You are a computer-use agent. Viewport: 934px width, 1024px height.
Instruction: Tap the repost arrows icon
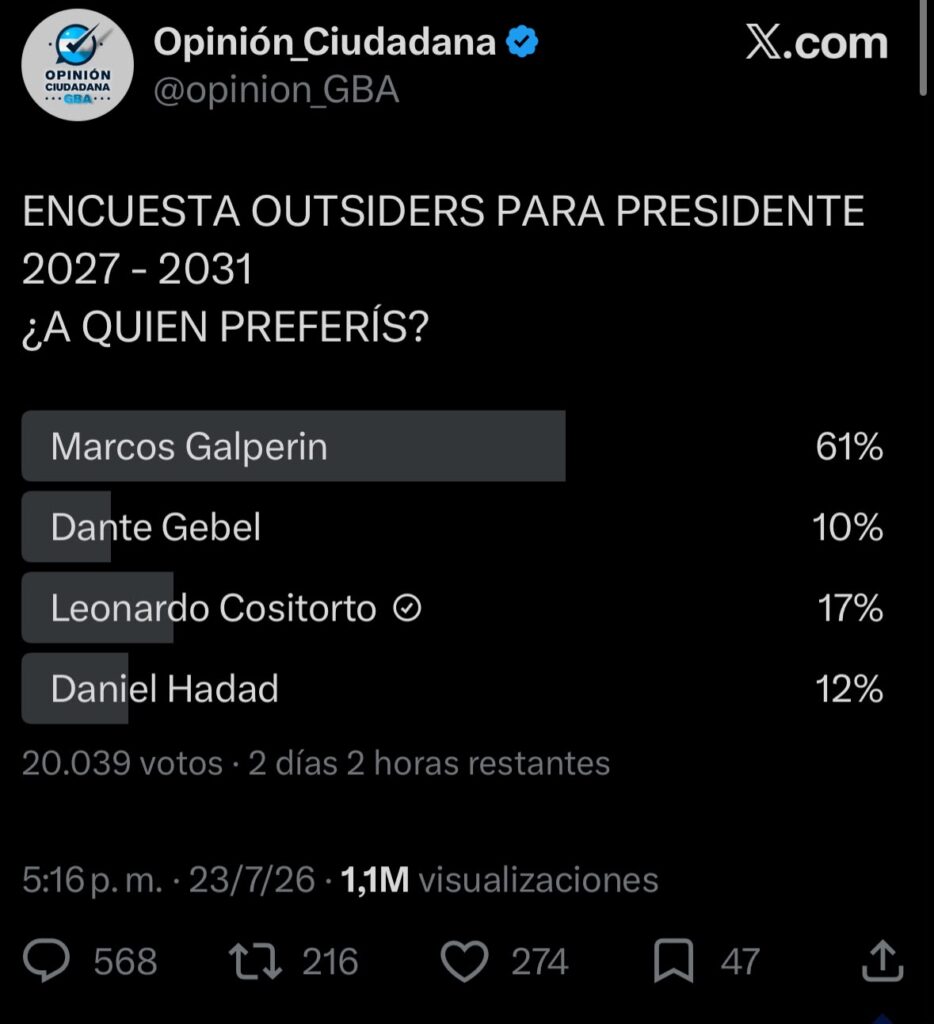[x=255, y=961]
